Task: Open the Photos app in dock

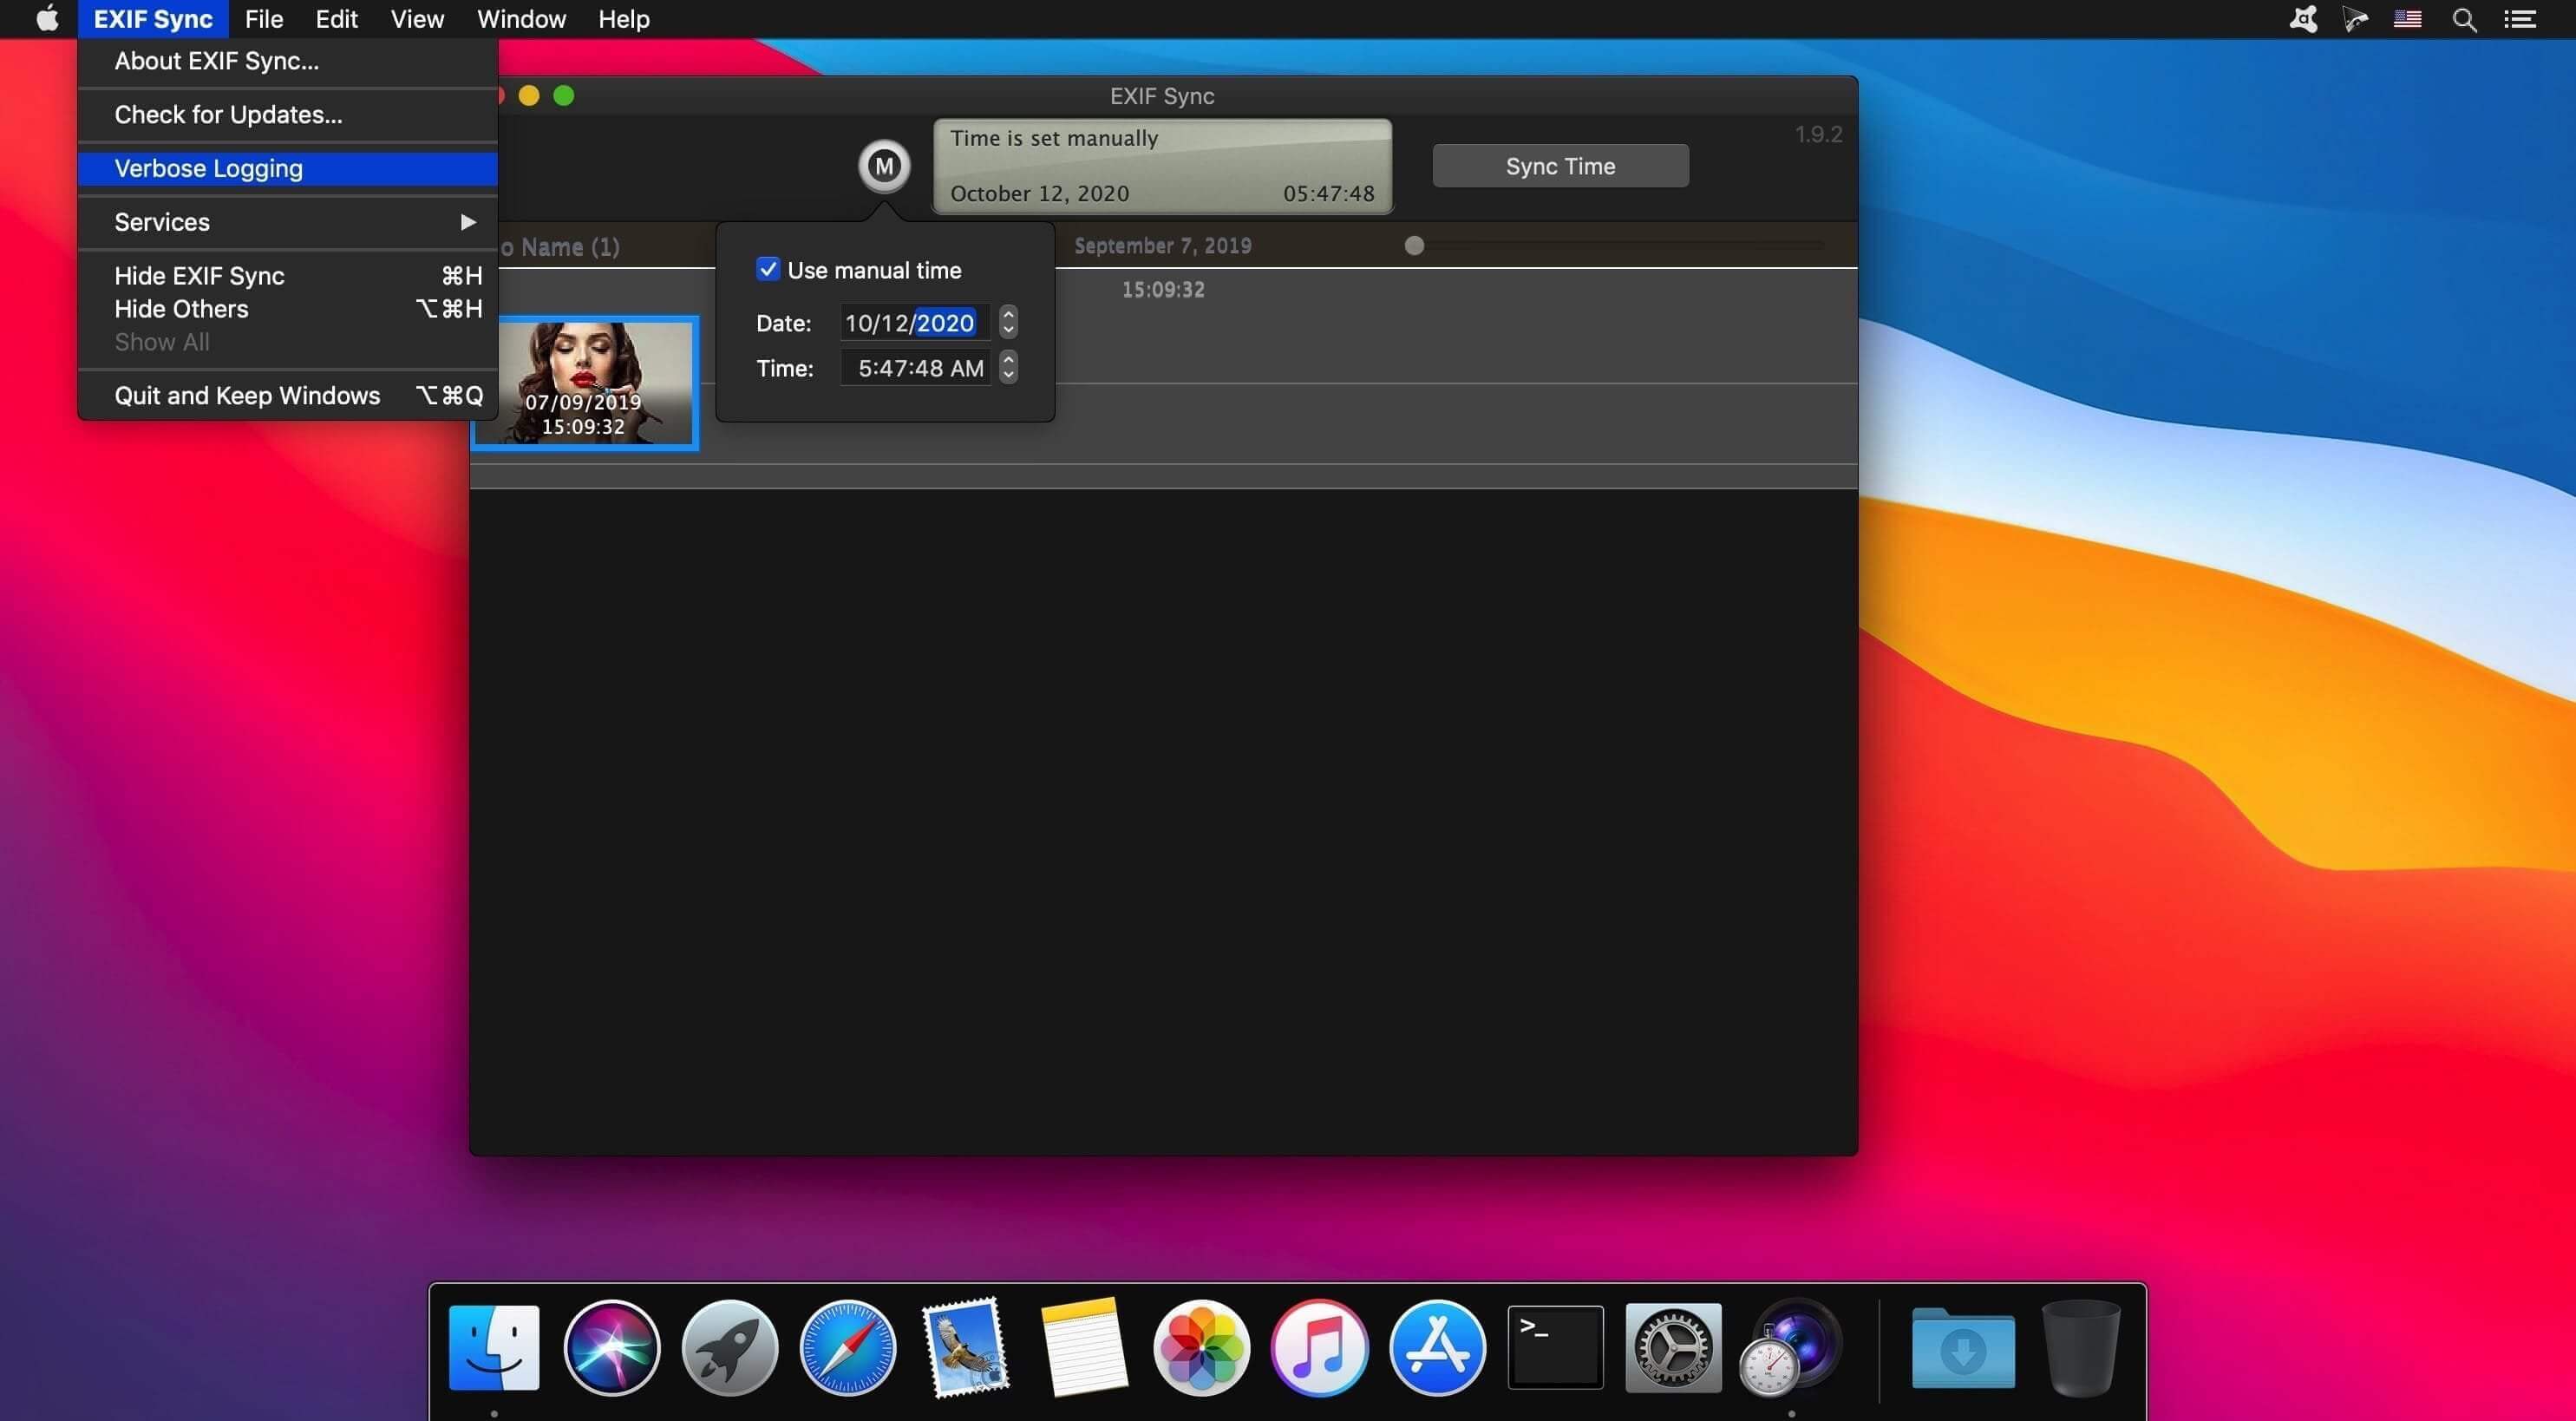Action: click(x=1201, y=1347)
